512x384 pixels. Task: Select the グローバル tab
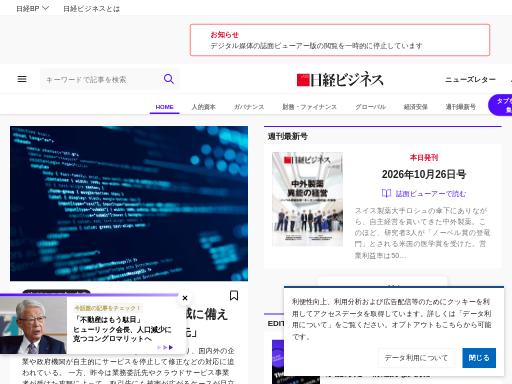pos(370,107)
